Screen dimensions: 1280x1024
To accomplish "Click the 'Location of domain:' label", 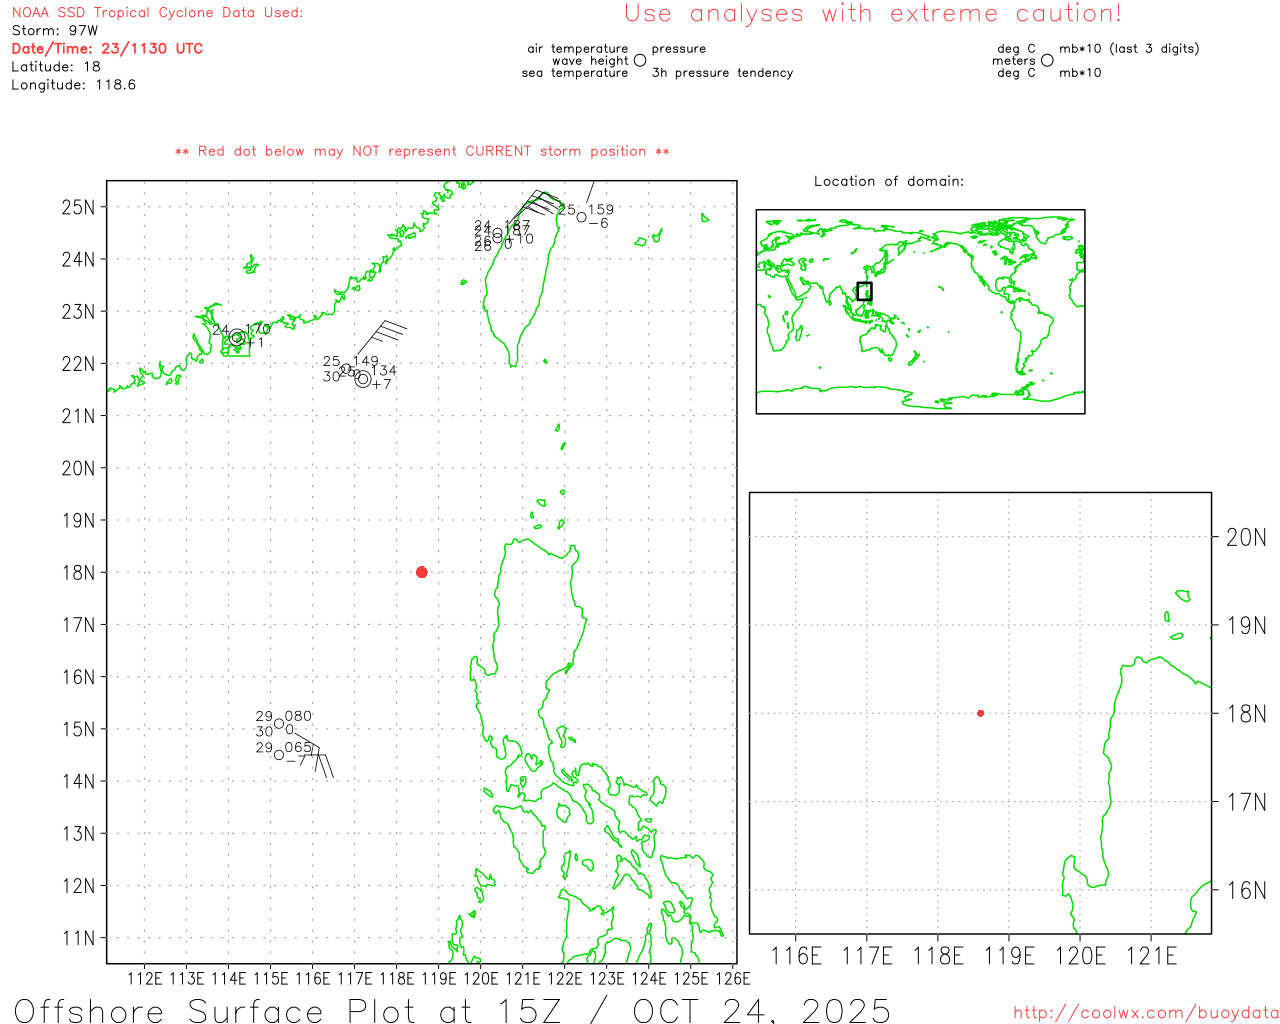I will (x=888, y=181).
